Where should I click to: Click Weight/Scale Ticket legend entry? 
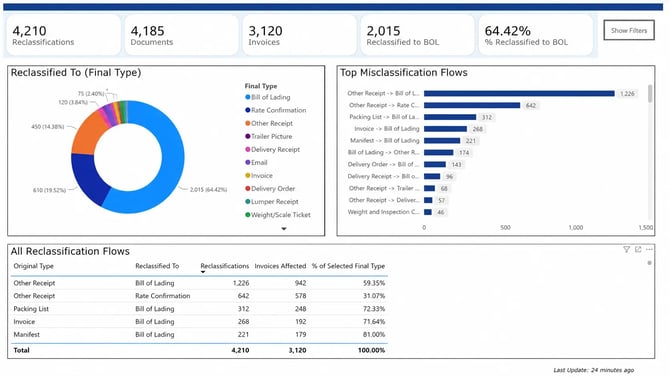[x=278, y=215]
